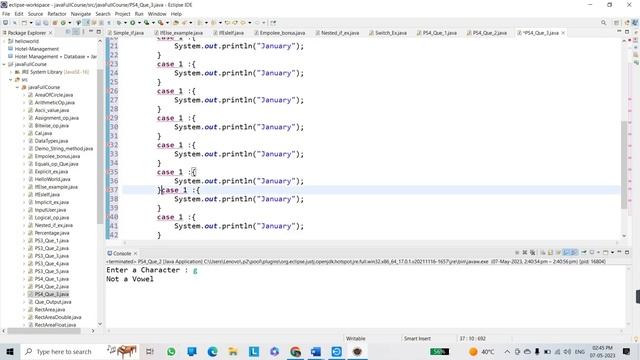The image size is (640, 360).
Task: Open the Source menu
Action: (36, 14)
